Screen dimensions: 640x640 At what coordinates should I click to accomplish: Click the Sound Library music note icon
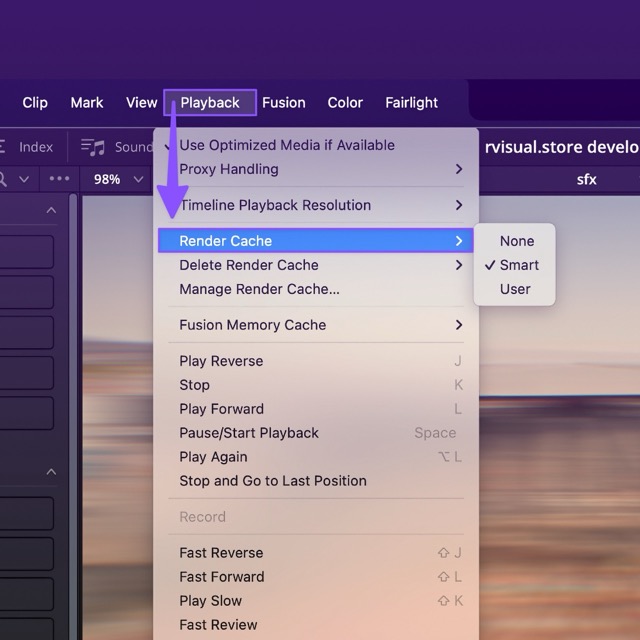[x=93, y=147]
